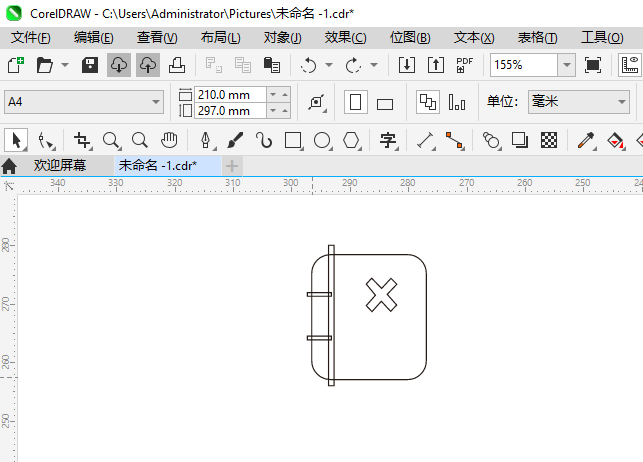643x462 pixels.
Task: Open the 文件(F) menu
Action: [x=31, y=38]
